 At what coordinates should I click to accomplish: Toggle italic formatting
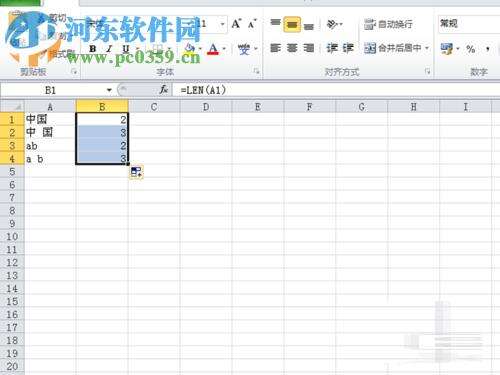(x=109, y=49)
